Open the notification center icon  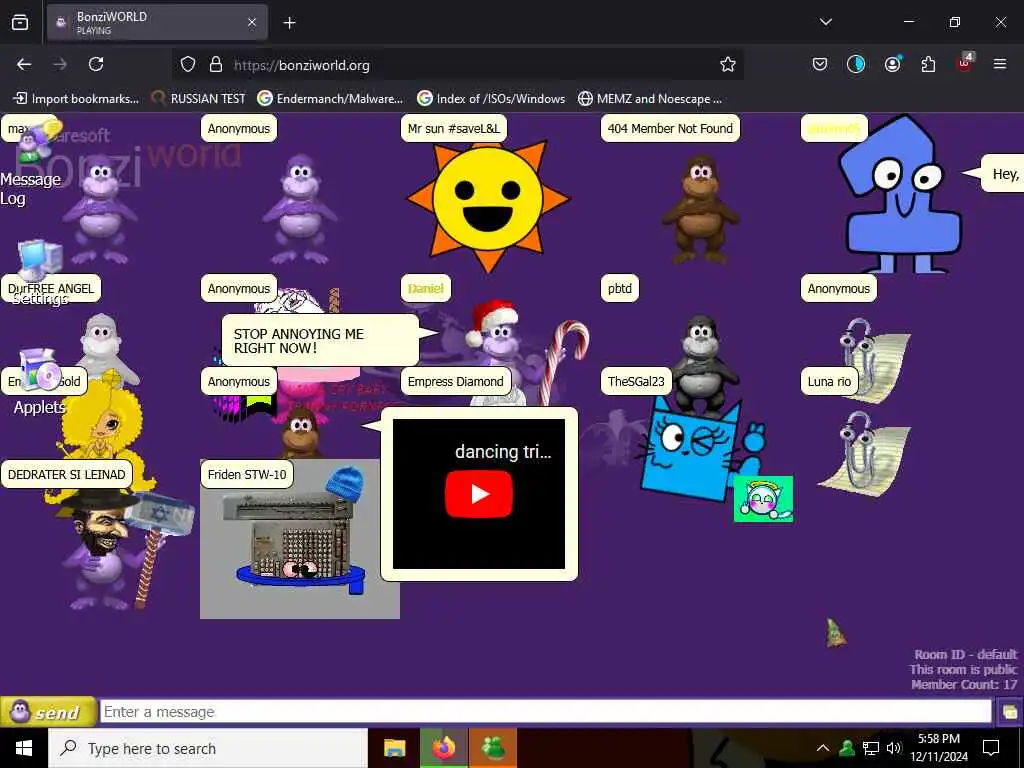click(991, 748)
